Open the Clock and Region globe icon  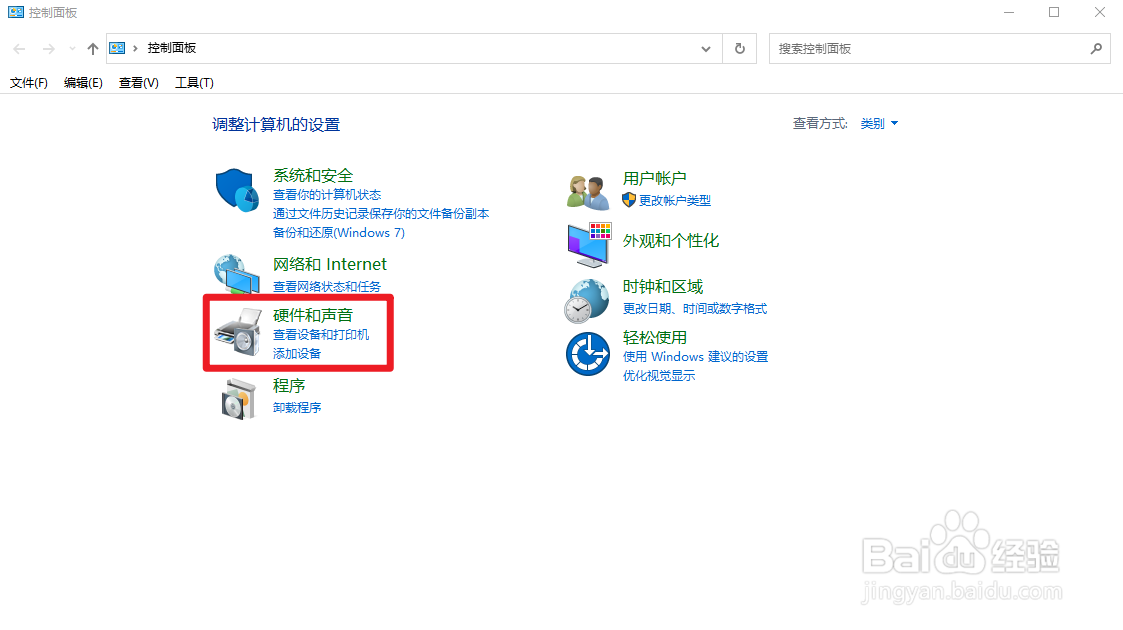tap(587, 301)
